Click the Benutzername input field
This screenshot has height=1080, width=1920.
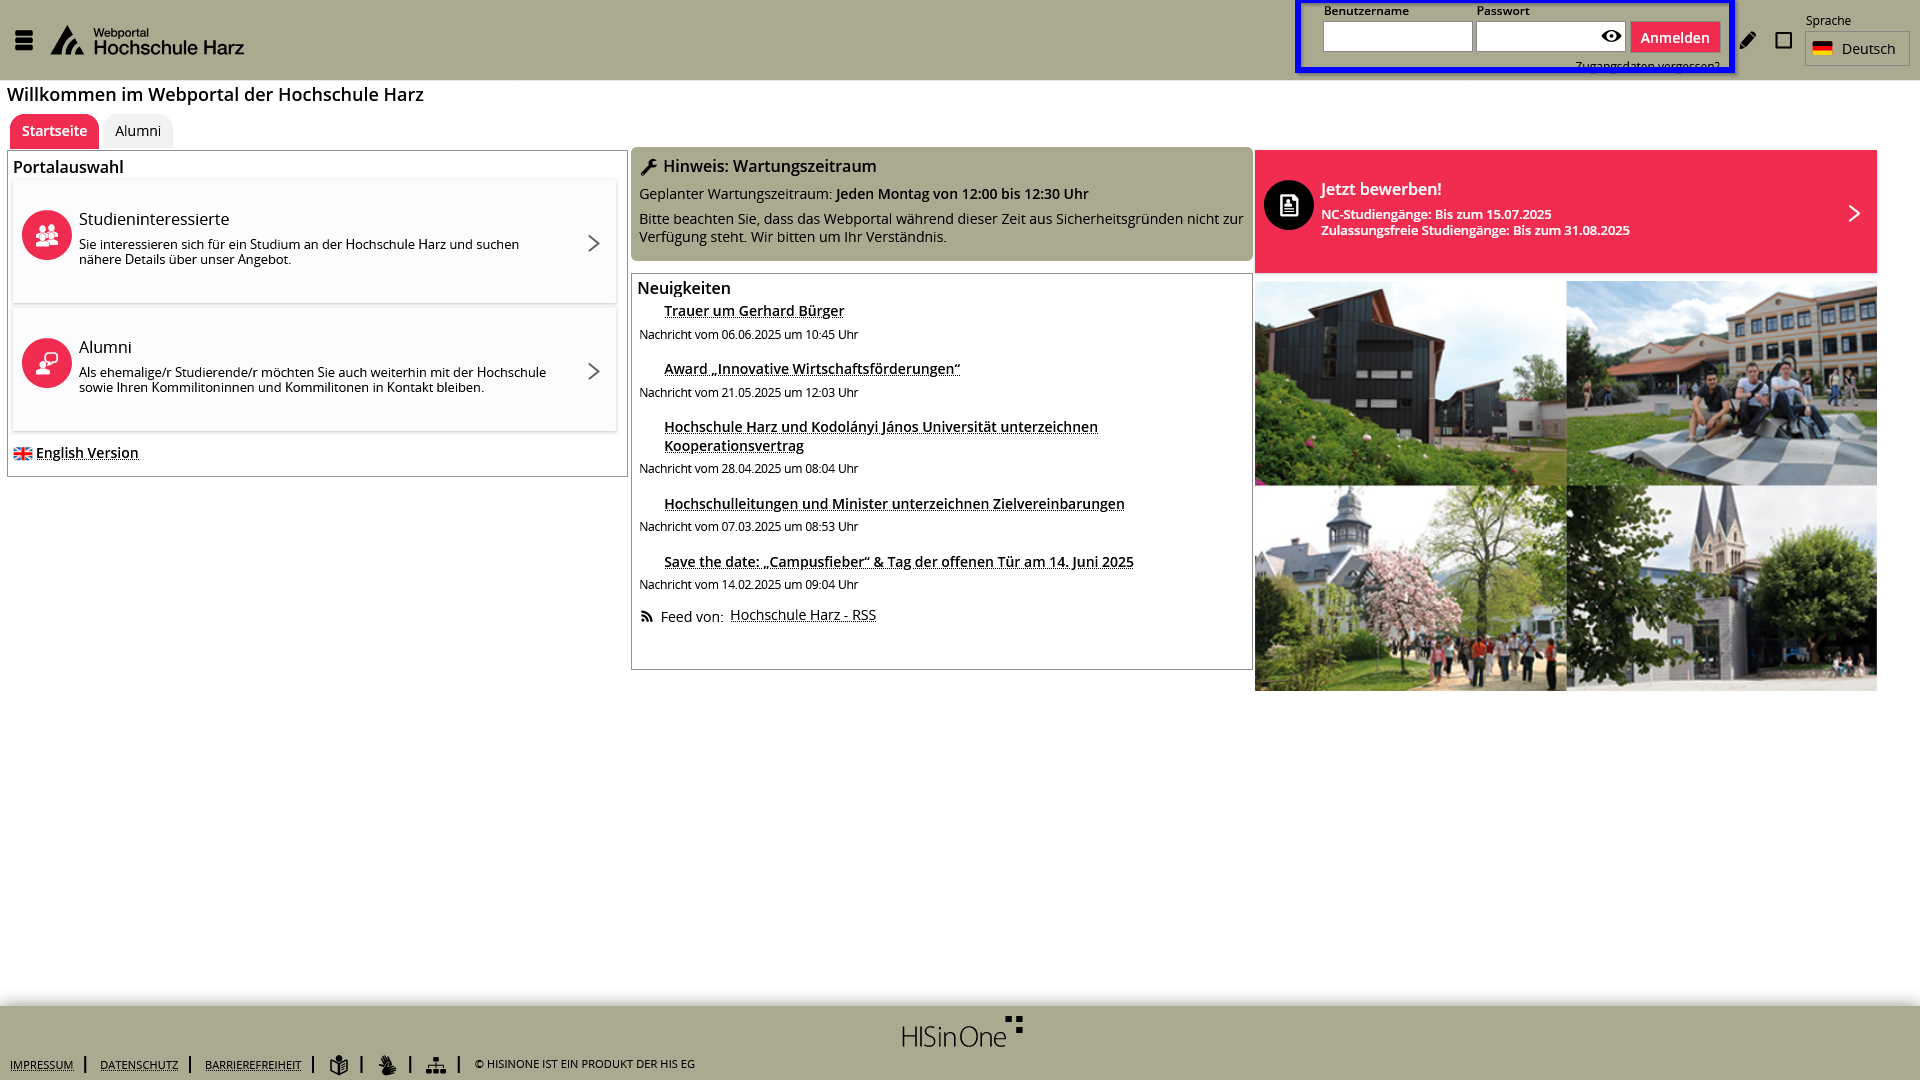[x=1397, y=37]
